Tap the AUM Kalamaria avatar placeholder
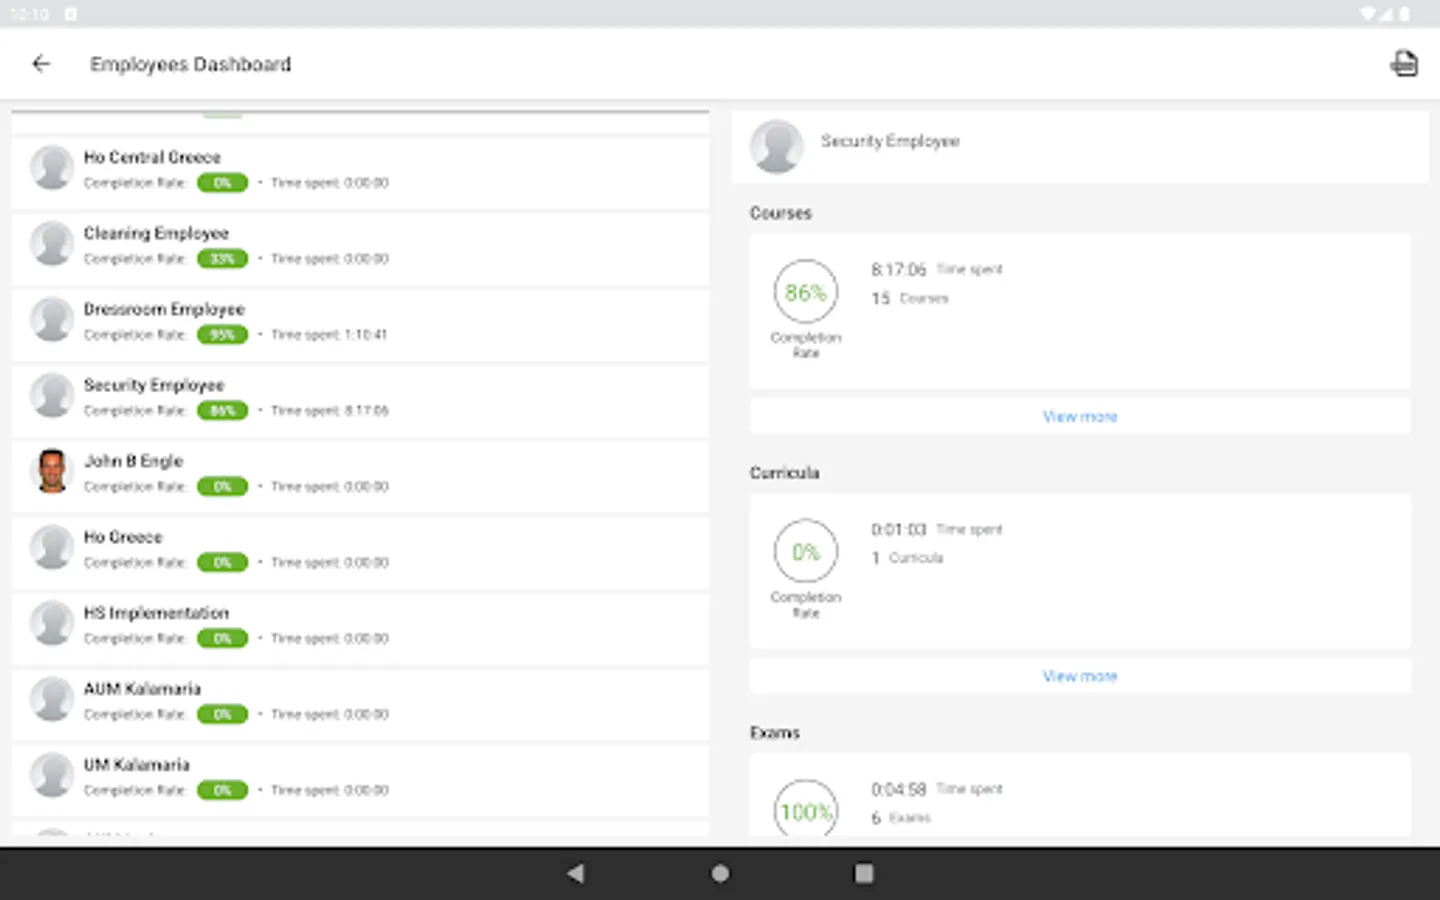Image resolution: width=1440 pixels, height=900 pixels. pos(52,699)
